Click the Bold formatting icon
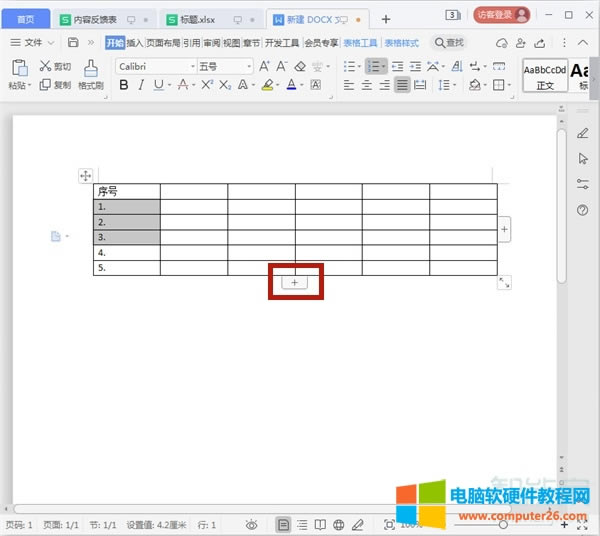 [124, 85]
